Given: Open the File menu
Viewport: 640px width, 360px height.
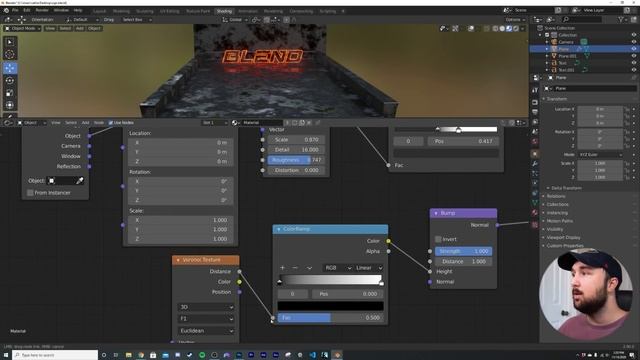Looking at the screenshot, I should coord(15,10).
